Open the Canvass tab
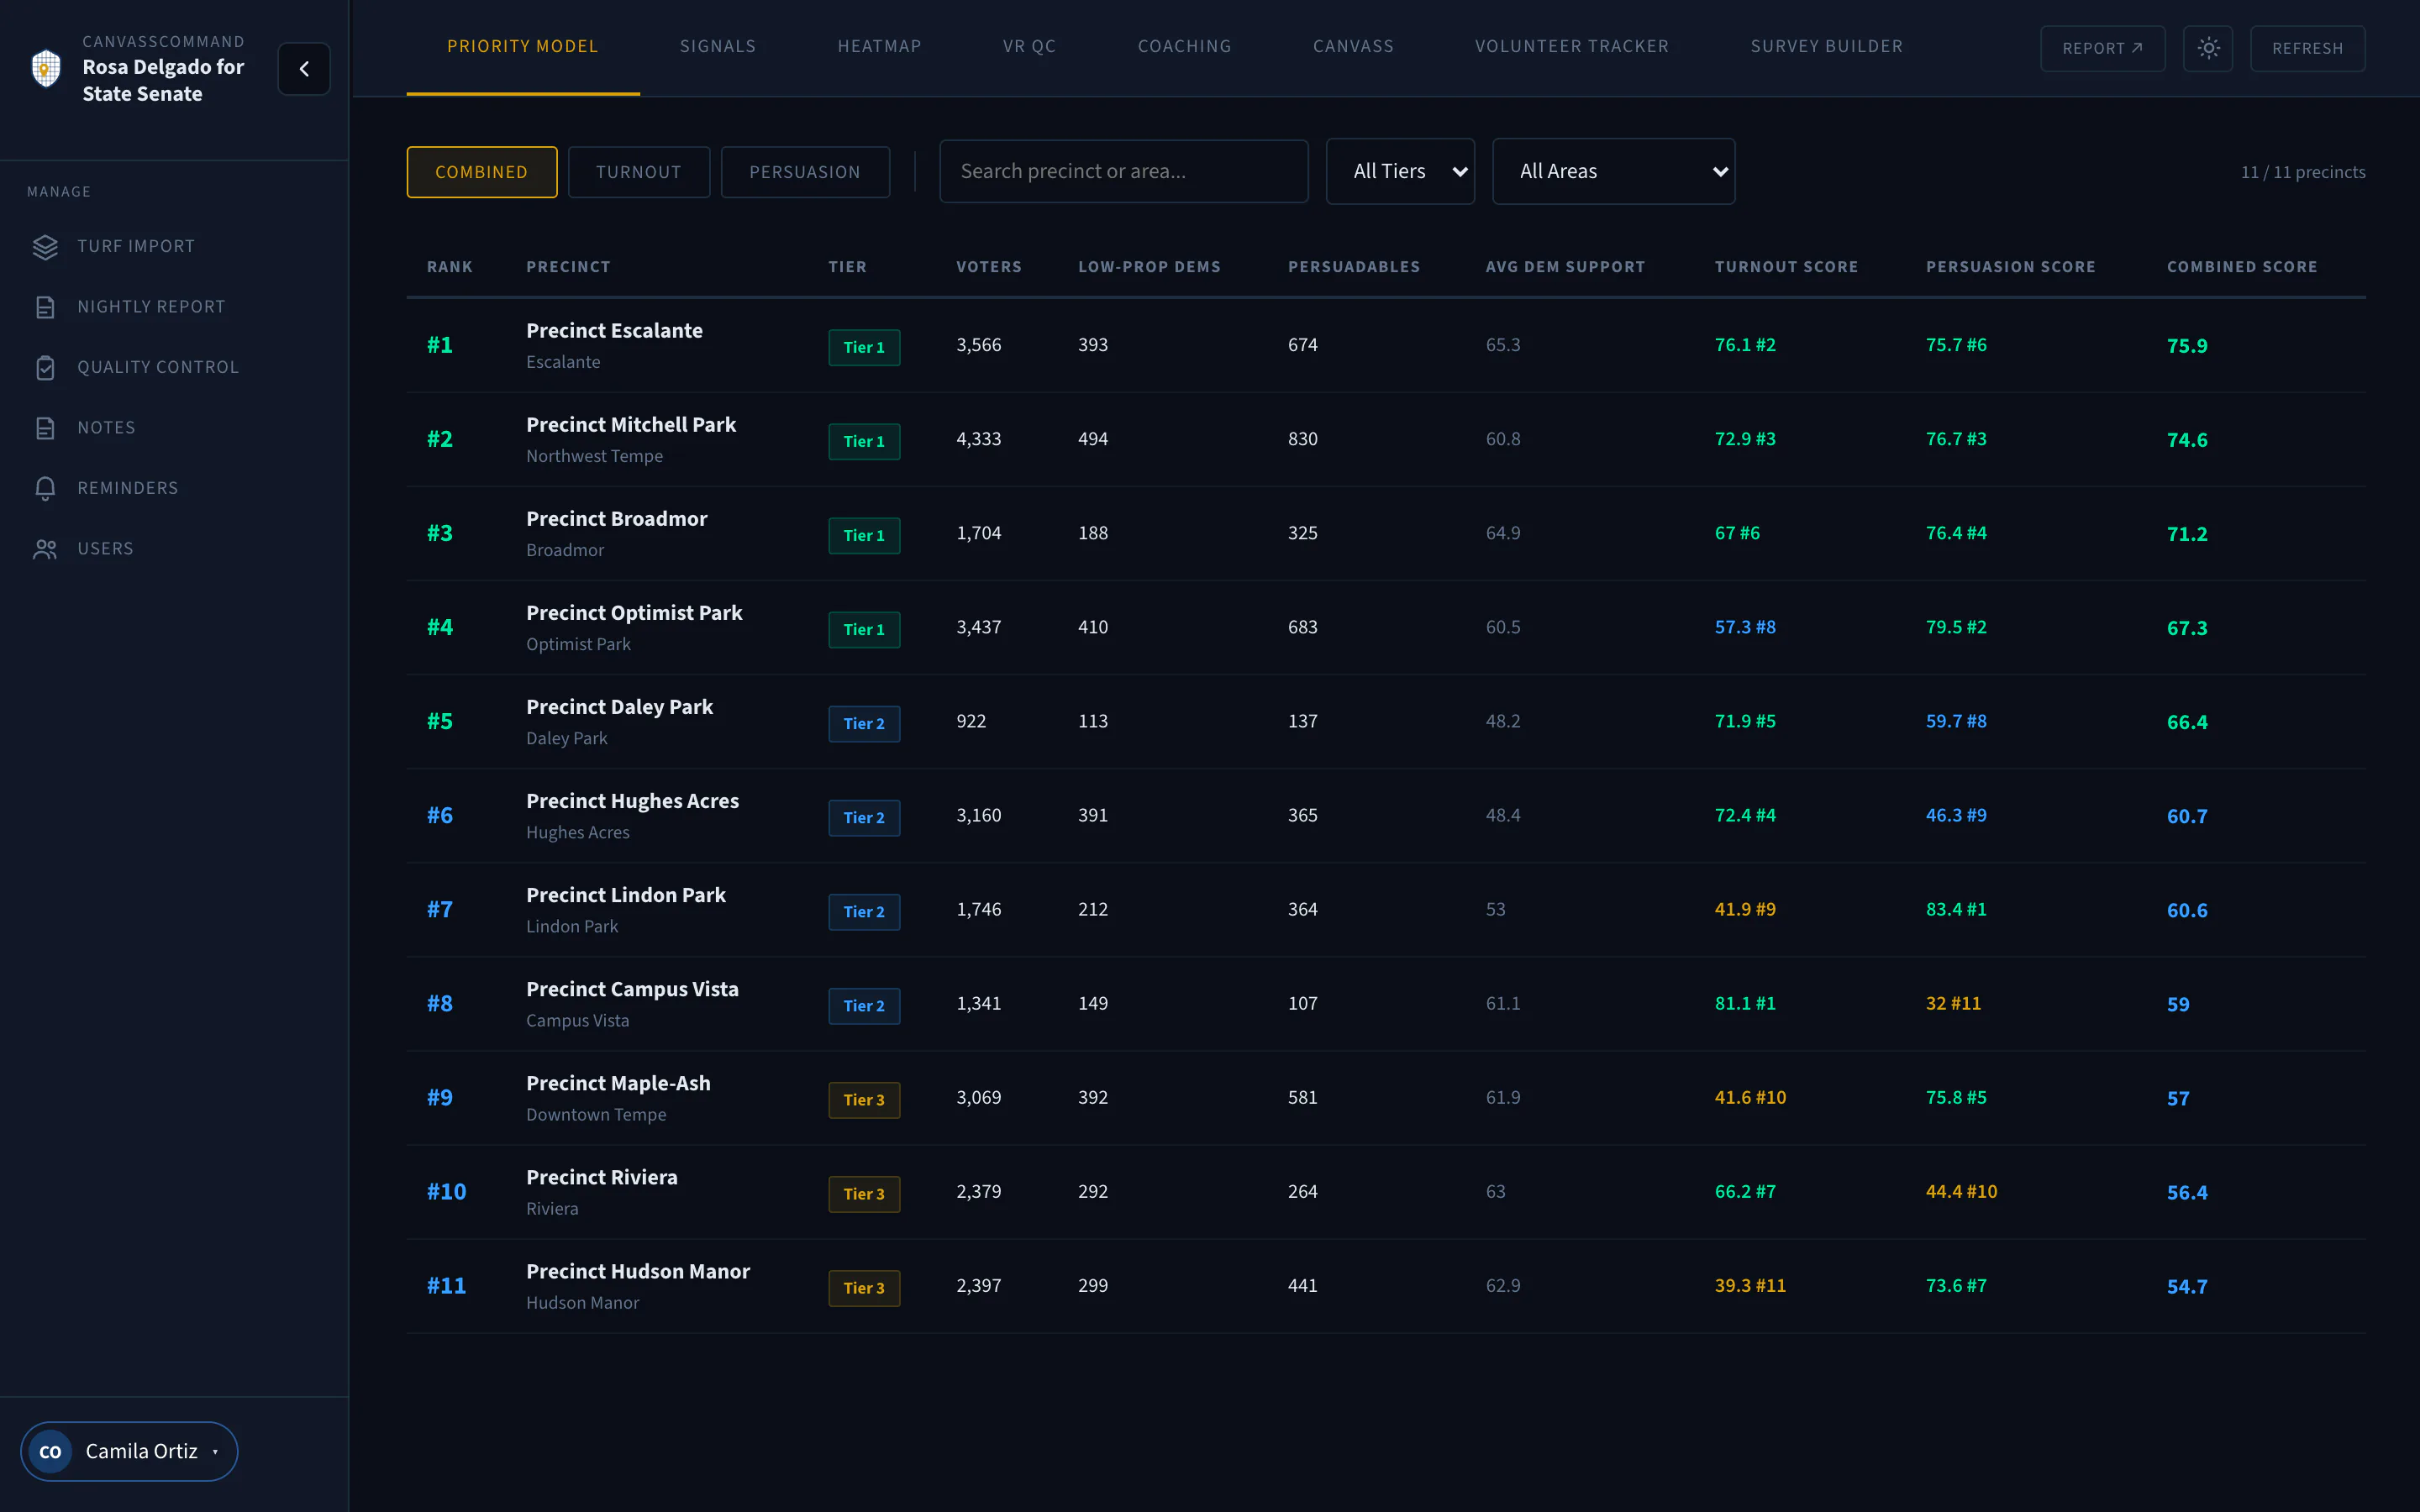2420x1512 pixels. (1353, 46)
